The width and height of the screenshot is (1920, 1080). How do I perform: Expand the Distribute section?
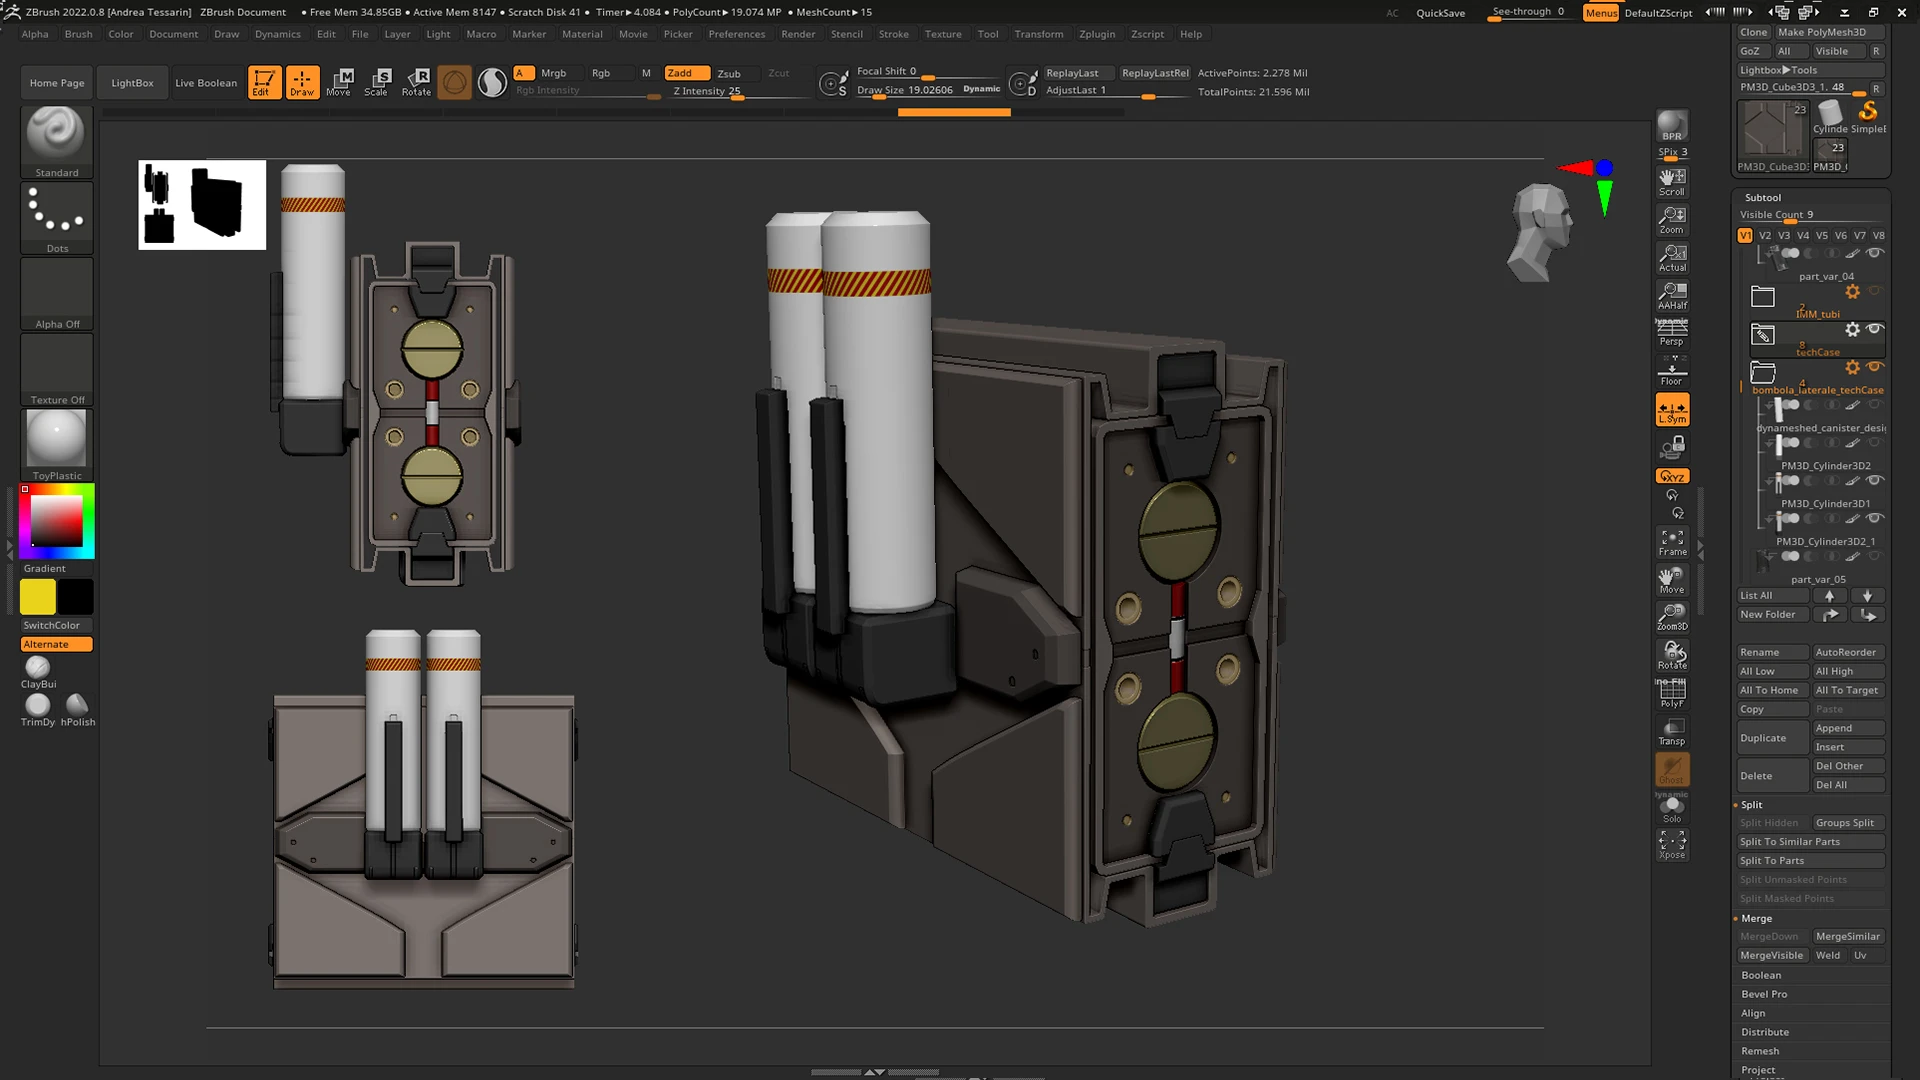click(x=1765, y=1032)
